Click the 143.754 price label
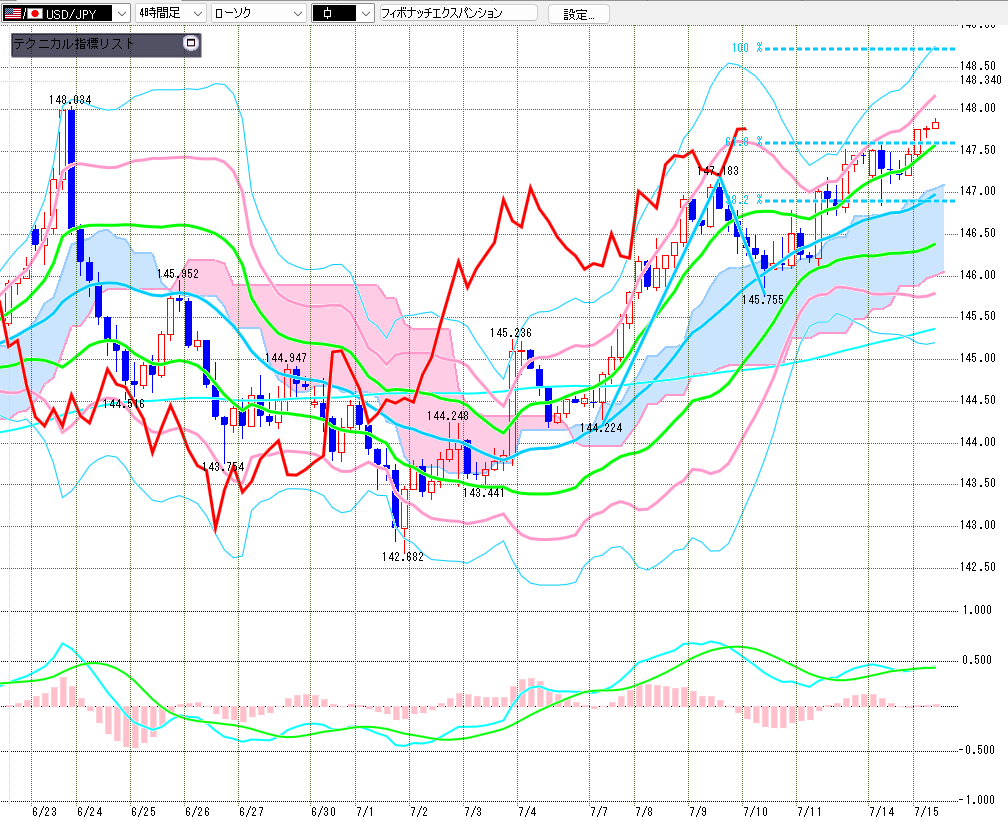 coord(222,466)
